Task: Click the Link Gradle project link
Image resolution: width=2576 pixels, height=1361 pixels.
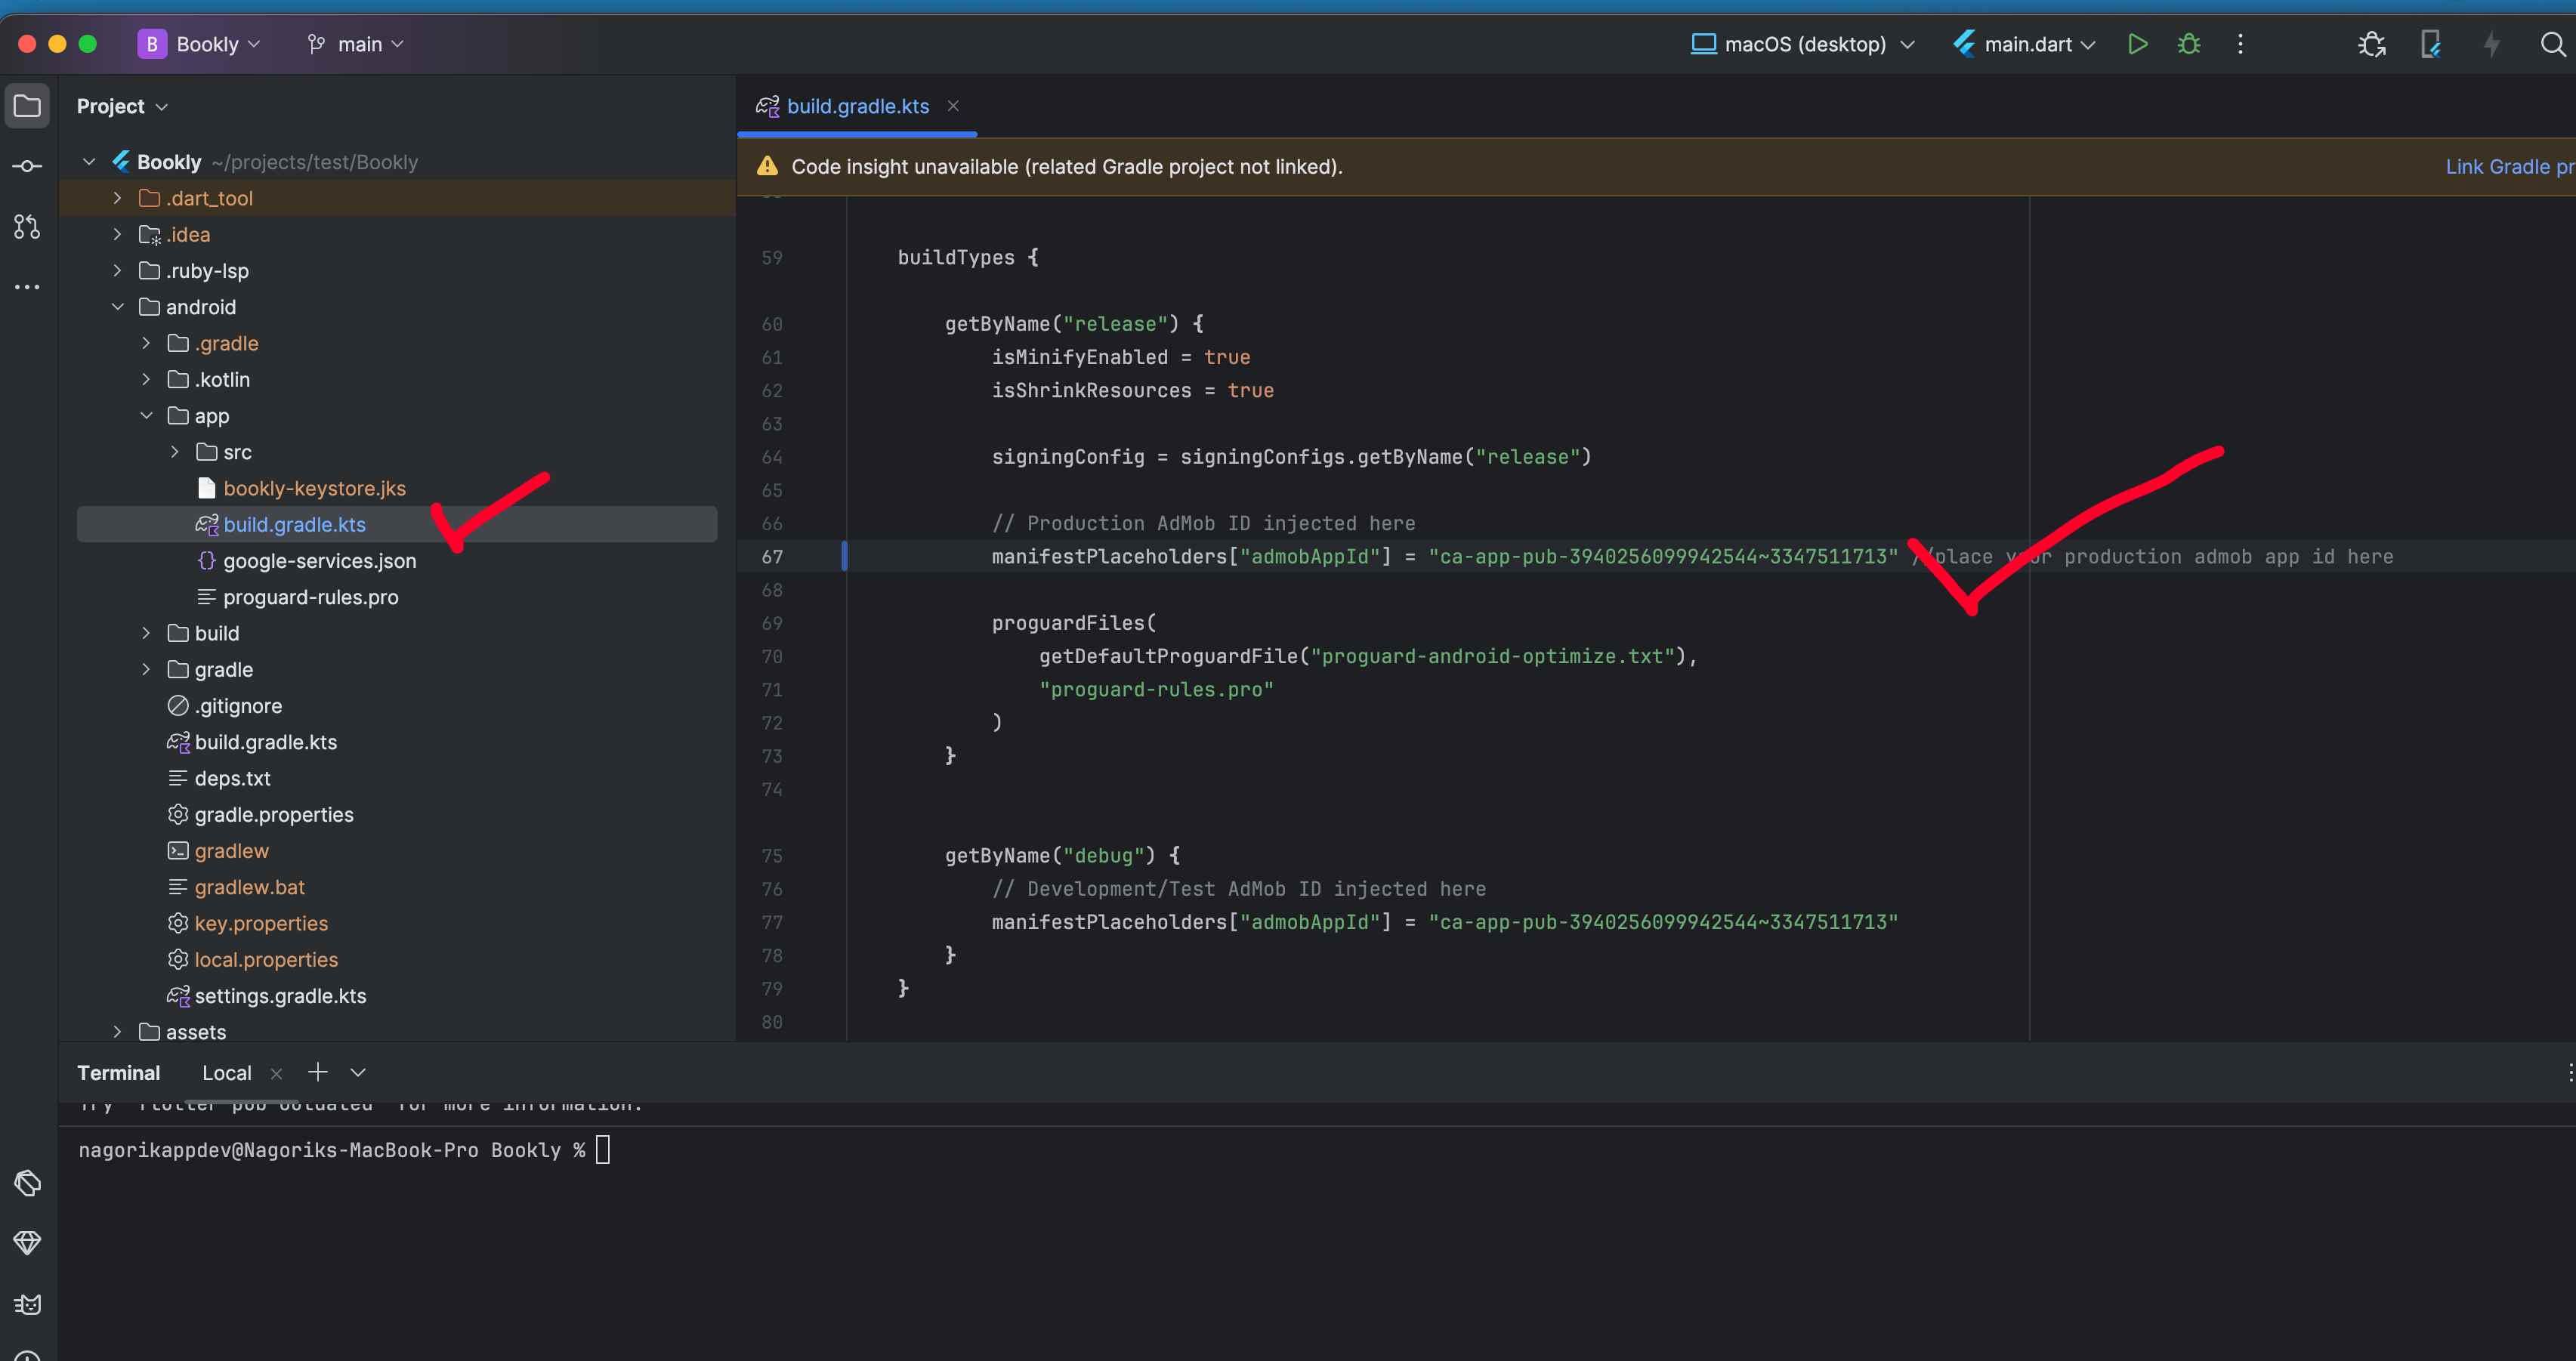Action: click(2510, 167)
